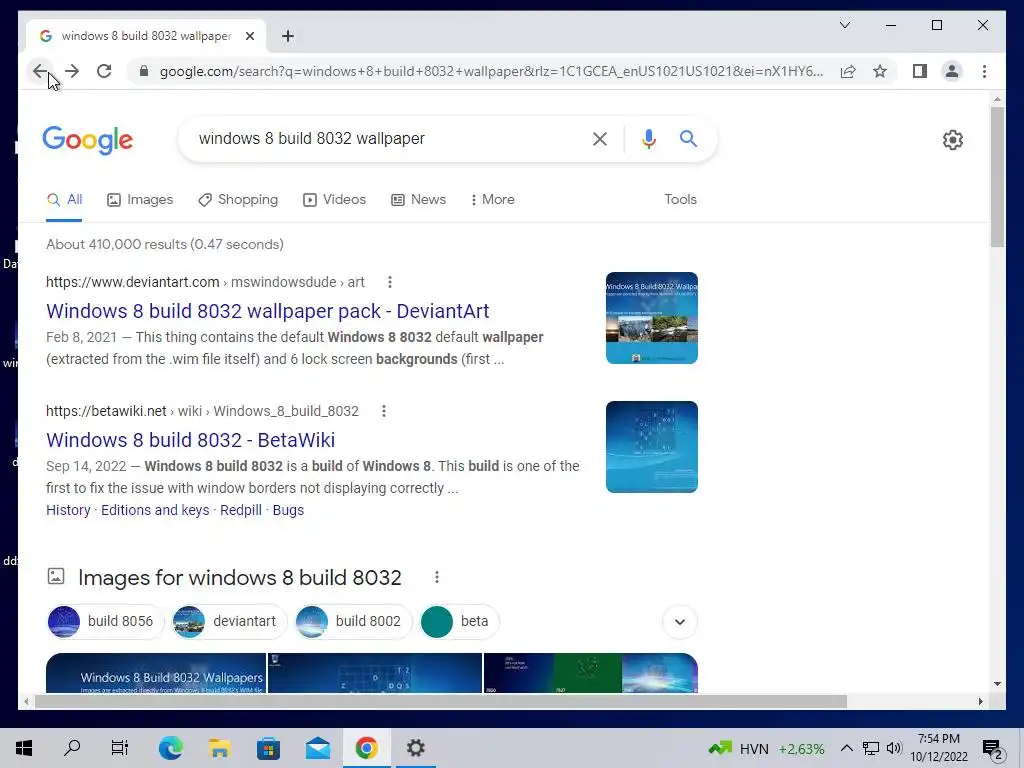Filter images by build 8002 chip
The height and width of the screenshot is (768, 1024).
(x=353, y=621)
